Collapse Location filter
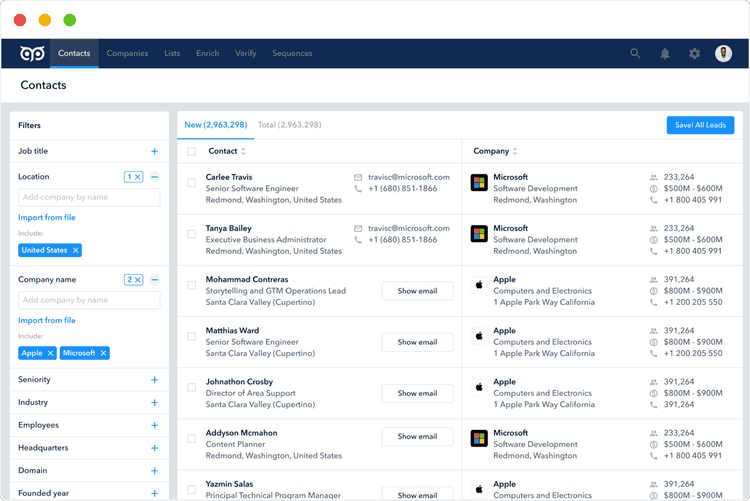750x501 pixels. pyautogui.click(x=154, y=177)
